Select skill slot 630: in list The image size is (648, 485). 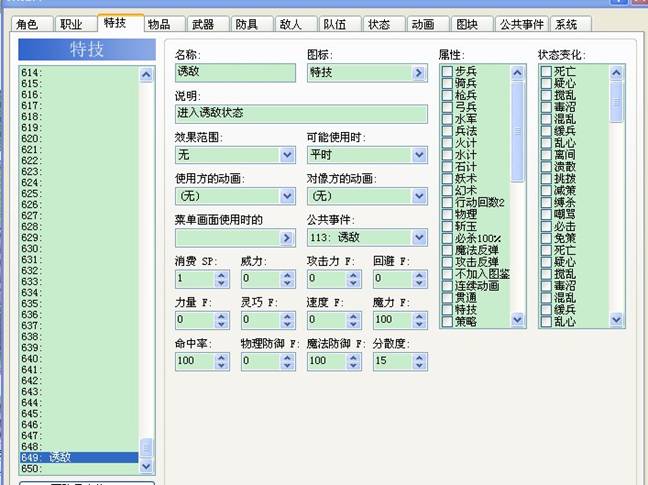point(79,249)
